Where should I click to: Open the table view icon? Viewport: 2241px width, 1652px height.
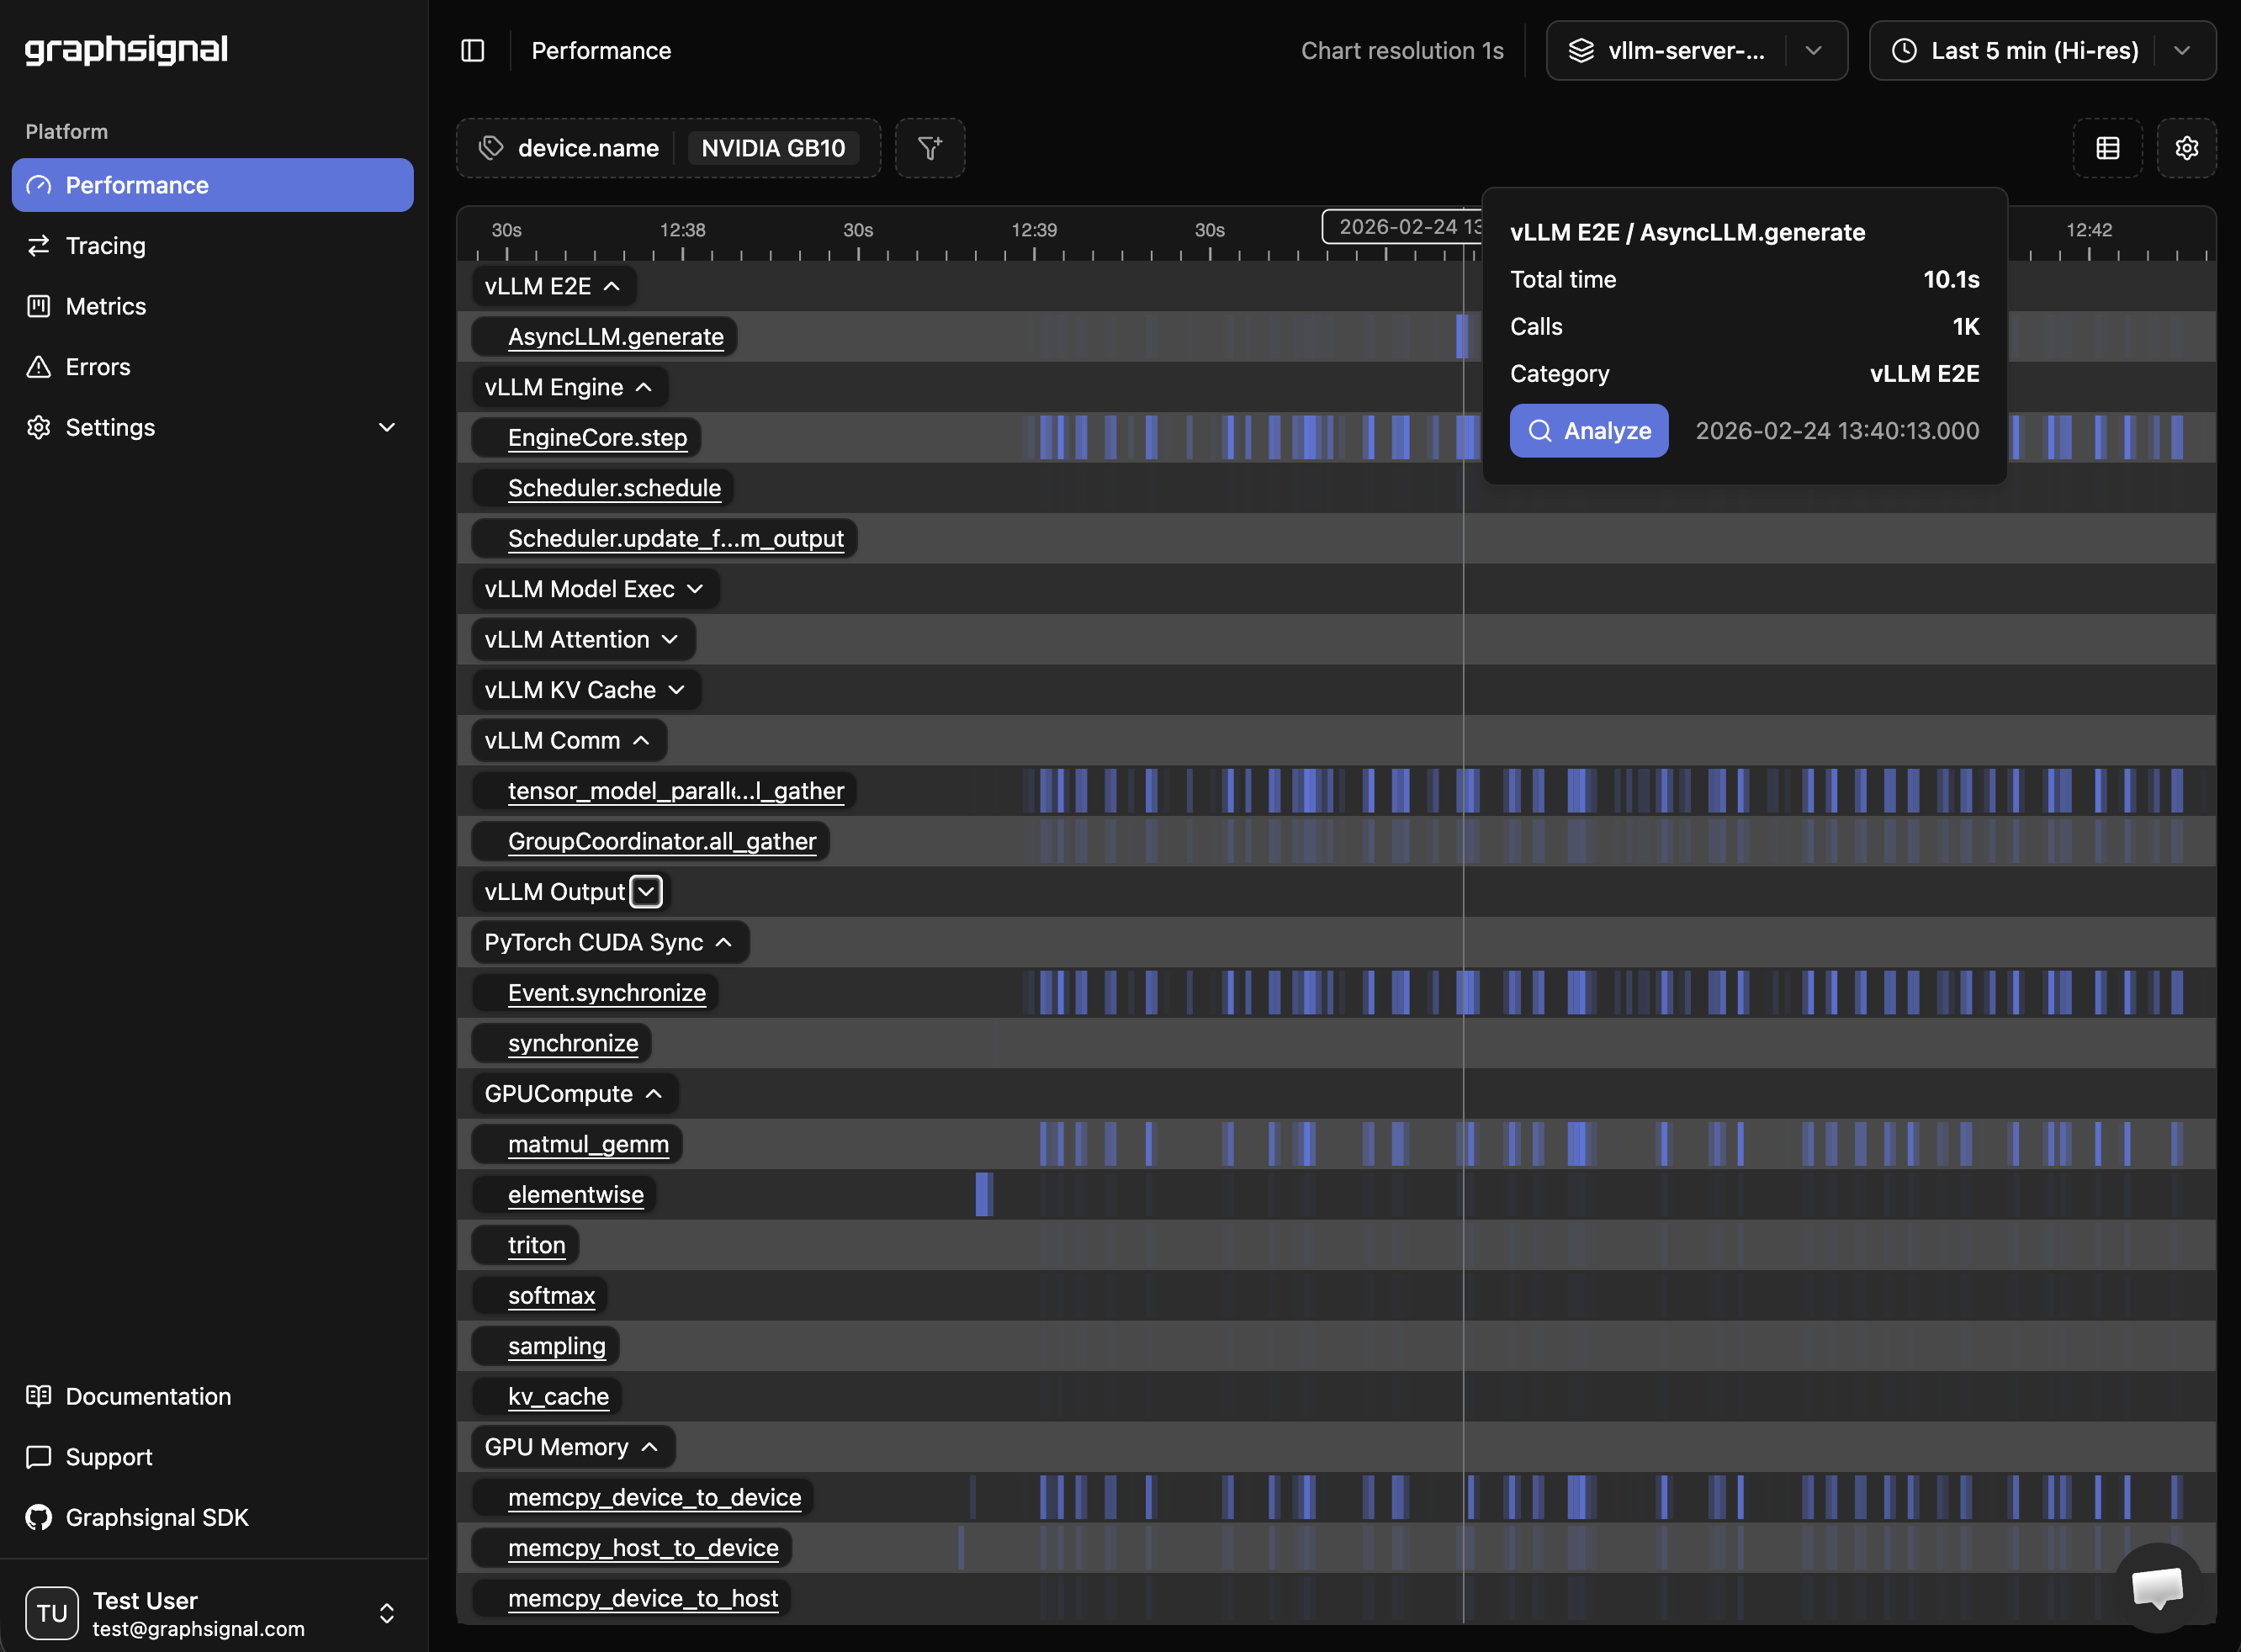point(2107,148)
